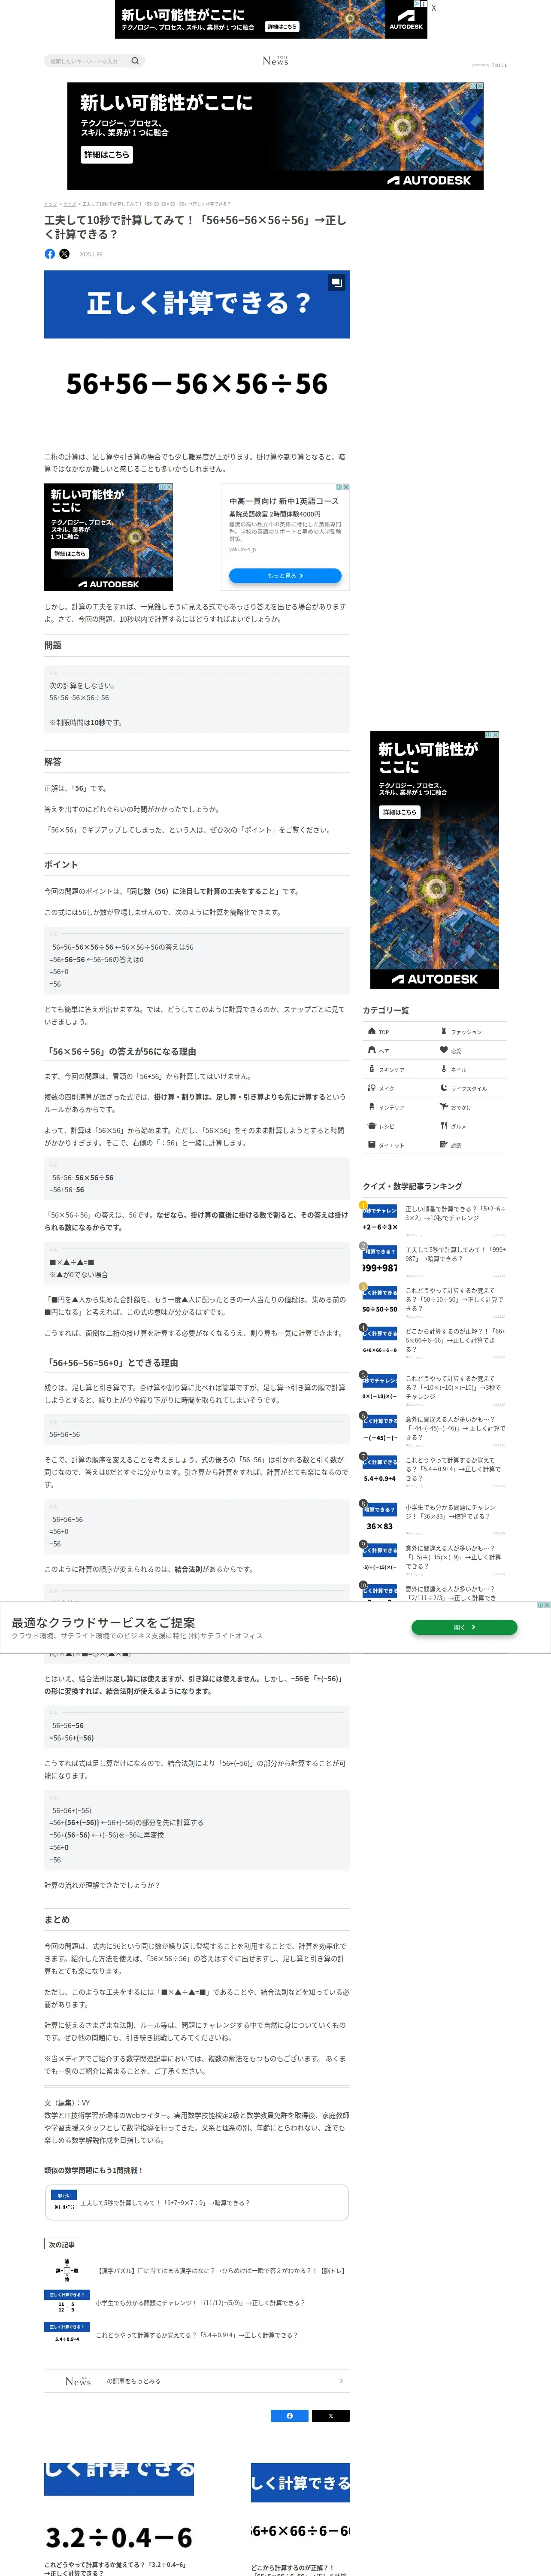The image size is (551, 2576).
Task: Click クイズ breadcrumb link
Action: [70, 204]
